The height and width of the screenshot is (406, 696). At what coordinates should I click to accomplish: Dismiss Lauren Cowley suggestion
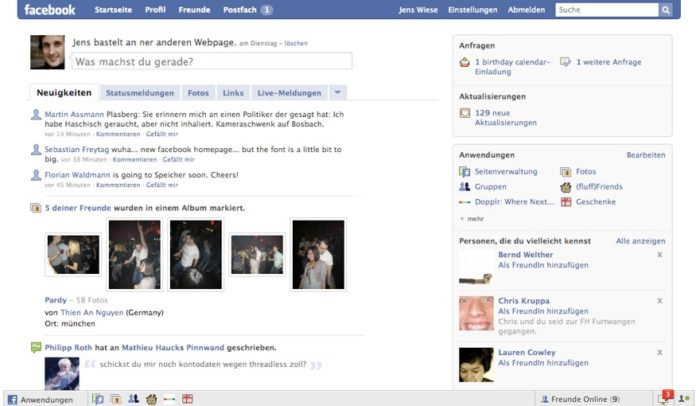click(x=660, y=352)
